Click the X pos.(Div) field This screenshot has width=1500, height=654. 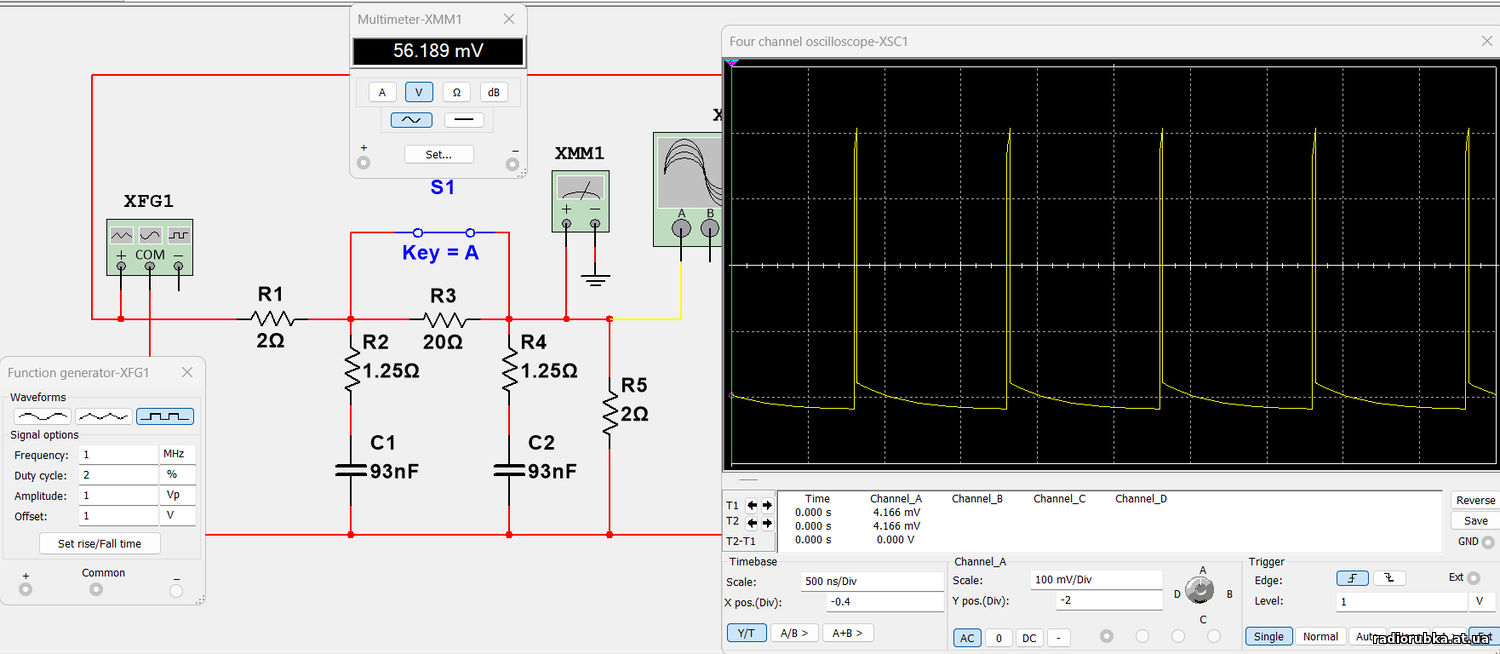click(885, 602)
